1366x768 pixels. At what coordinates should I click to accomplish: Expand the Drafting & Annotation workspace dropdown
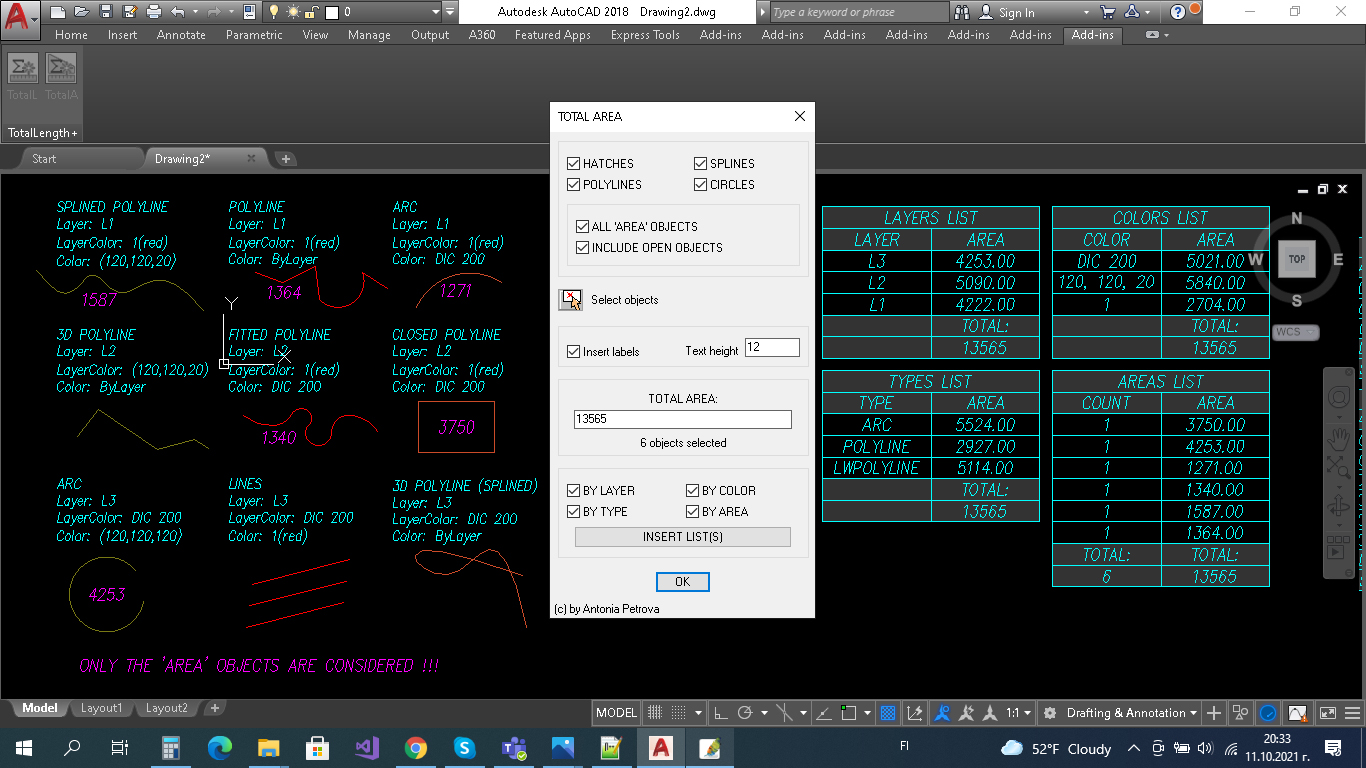[1193, 713]
